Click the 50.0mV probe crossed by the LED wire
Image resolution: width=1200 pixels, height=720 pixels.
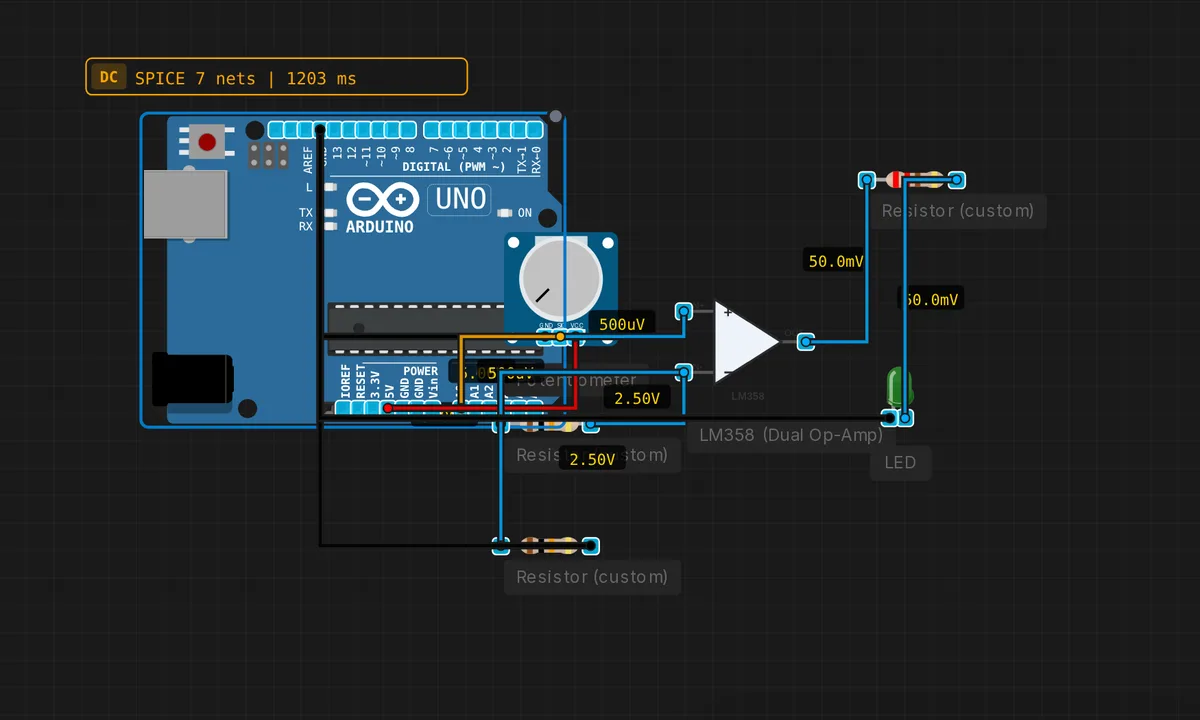tap(931, 298)
